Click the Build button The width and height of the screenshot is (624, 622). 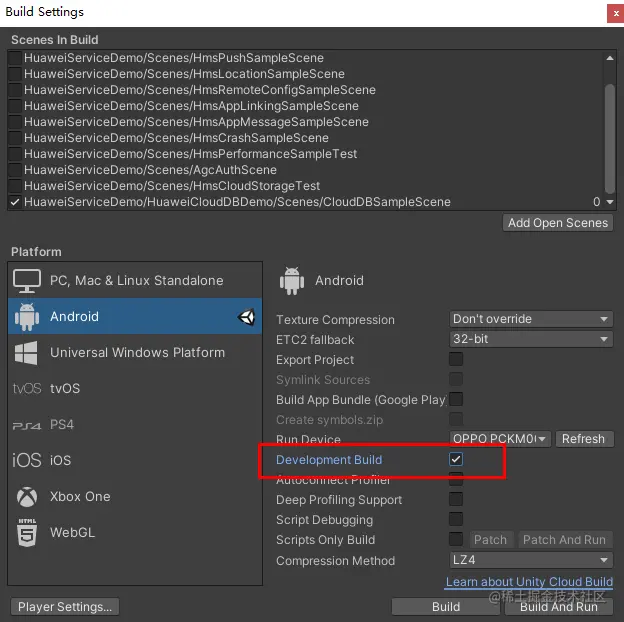click(x=446, y=606)
